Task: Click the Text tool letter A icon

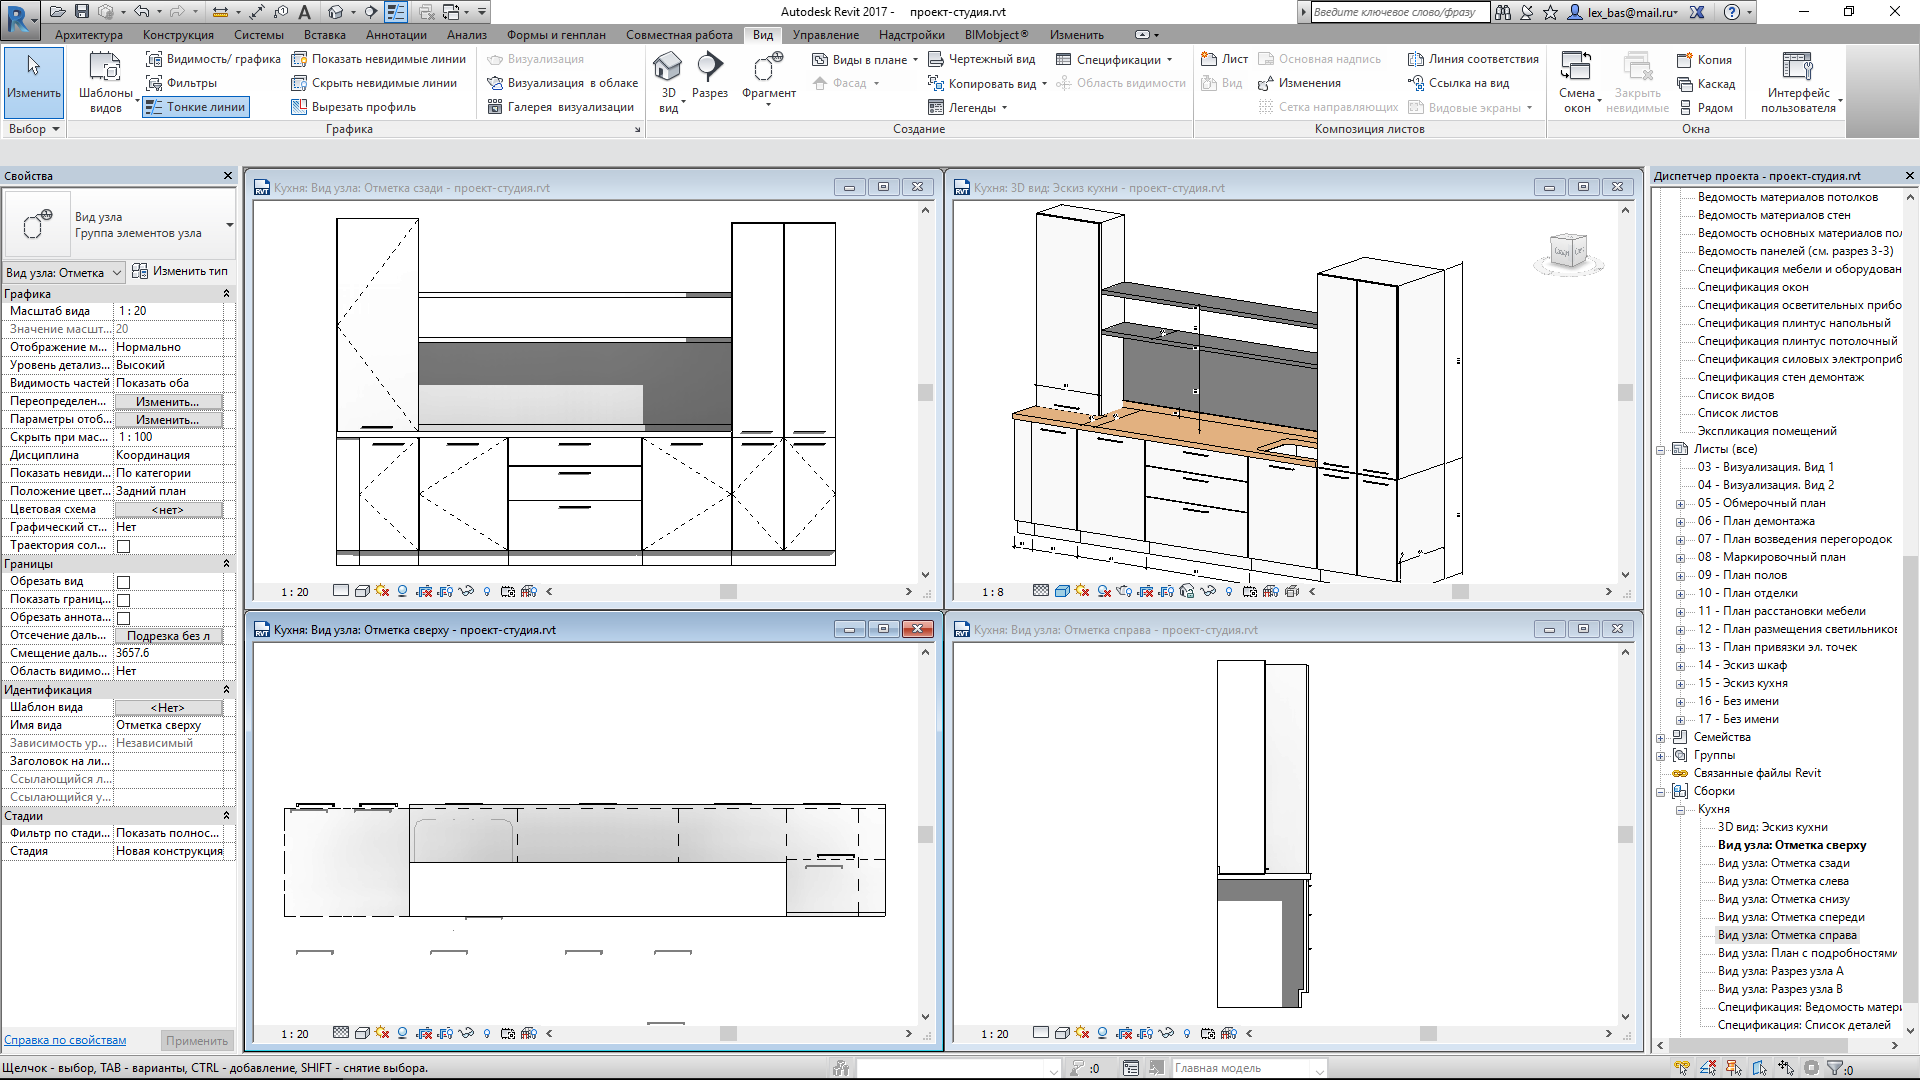Action: [305, 12]
